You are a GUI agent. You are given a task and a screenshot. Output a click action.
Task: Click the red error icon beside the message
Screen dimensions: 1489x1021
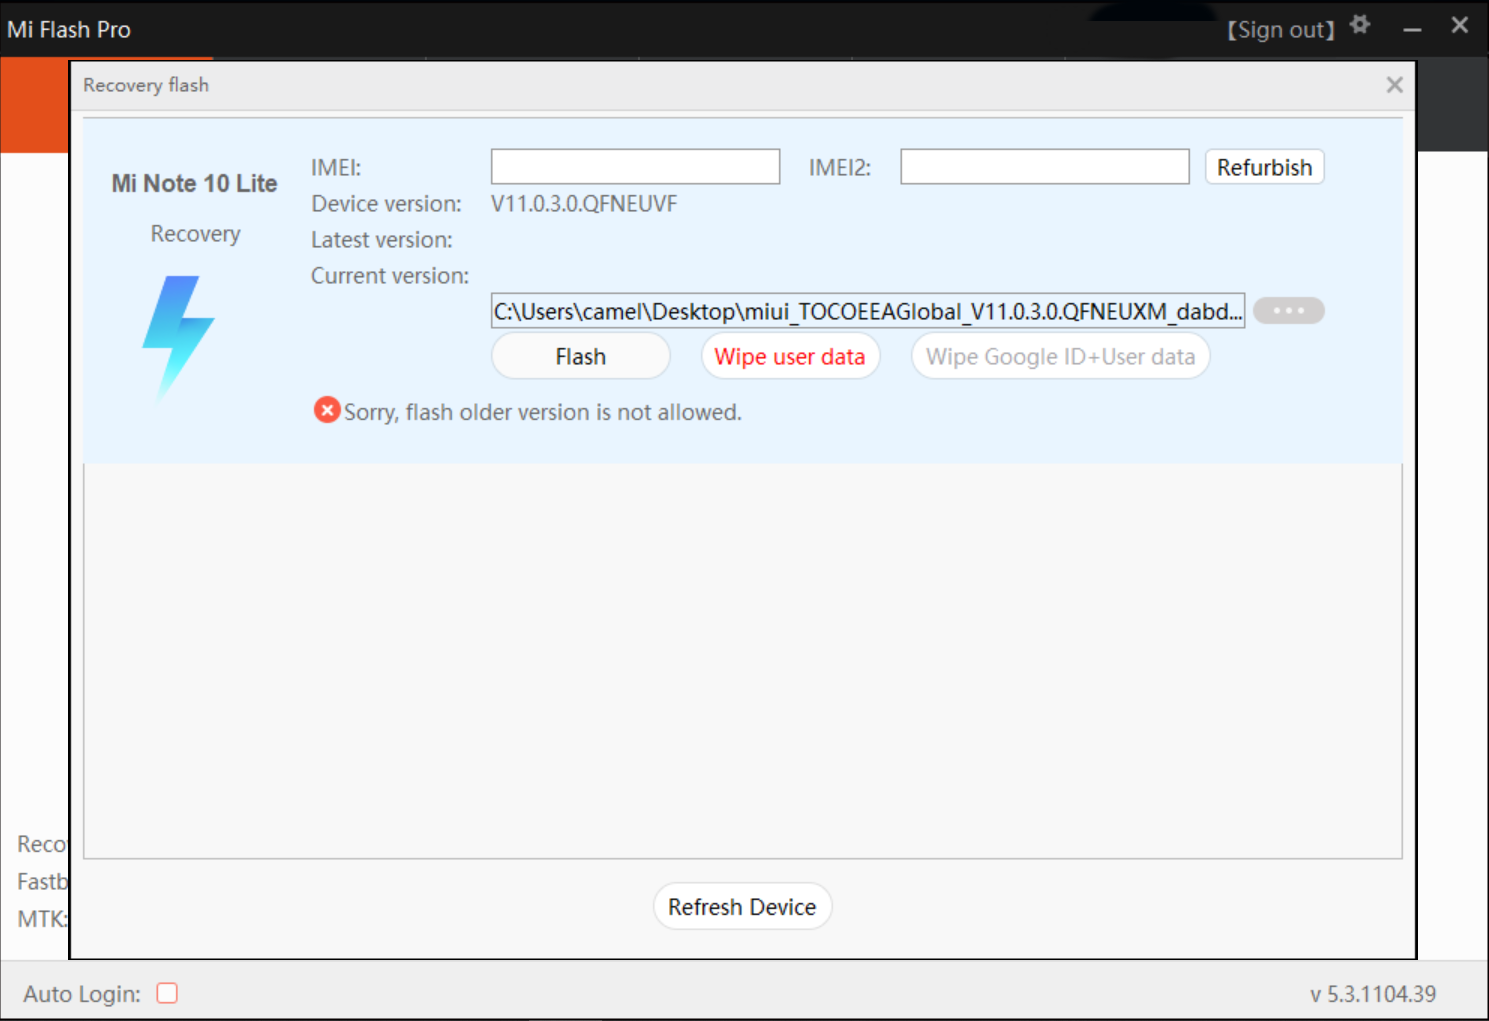326,410
